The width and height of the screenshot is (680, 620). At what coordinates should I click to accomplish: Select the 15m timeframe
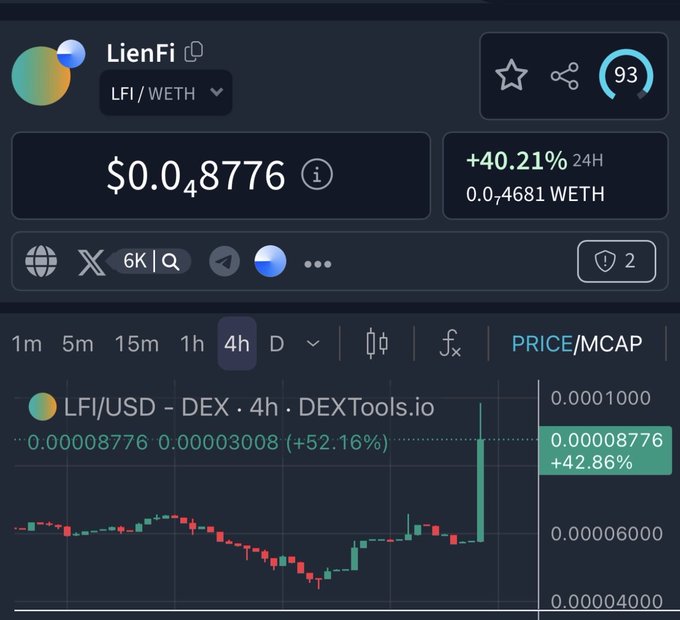pyautogui.click(x=137, y=344)
